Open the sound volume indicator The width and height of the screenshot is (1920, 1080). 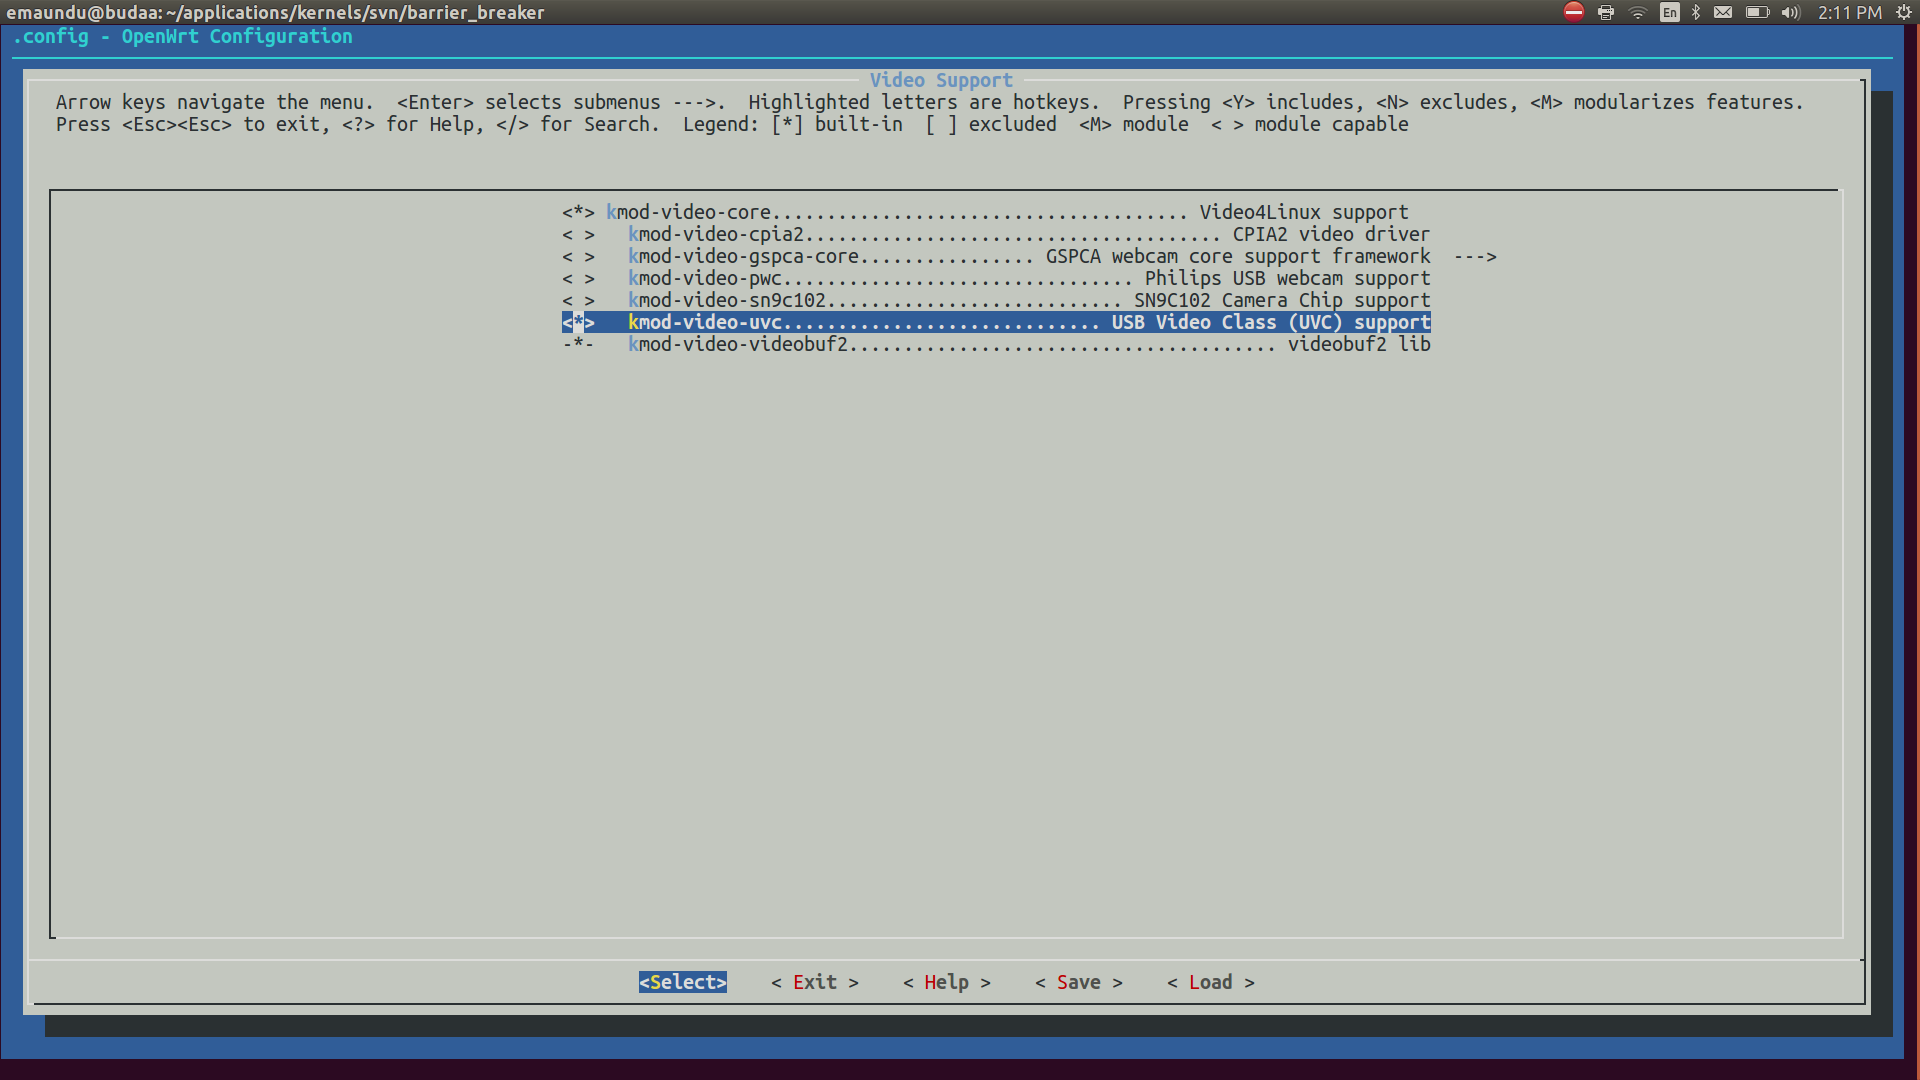[x=1790, y=12]
